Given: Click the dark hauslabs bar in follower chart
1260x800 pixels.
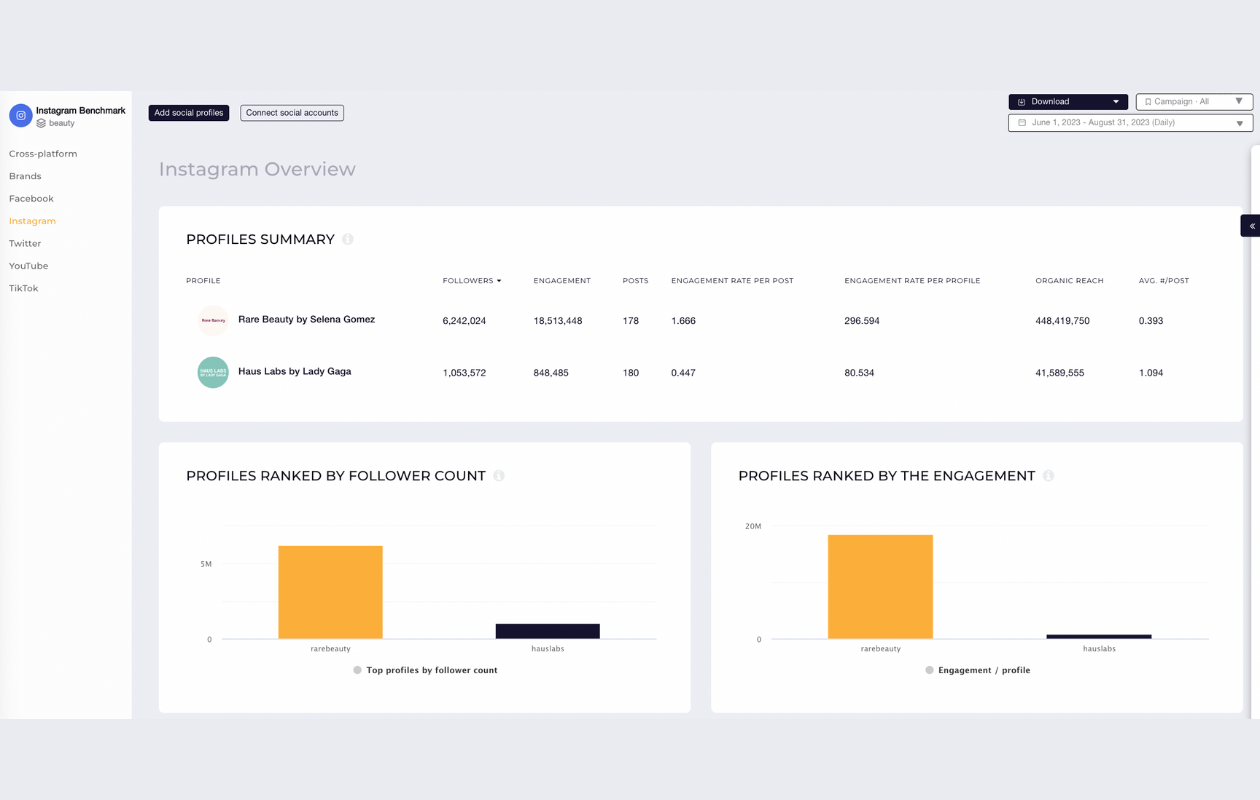Looking at the screenshot, I should [x=548, y=631].
